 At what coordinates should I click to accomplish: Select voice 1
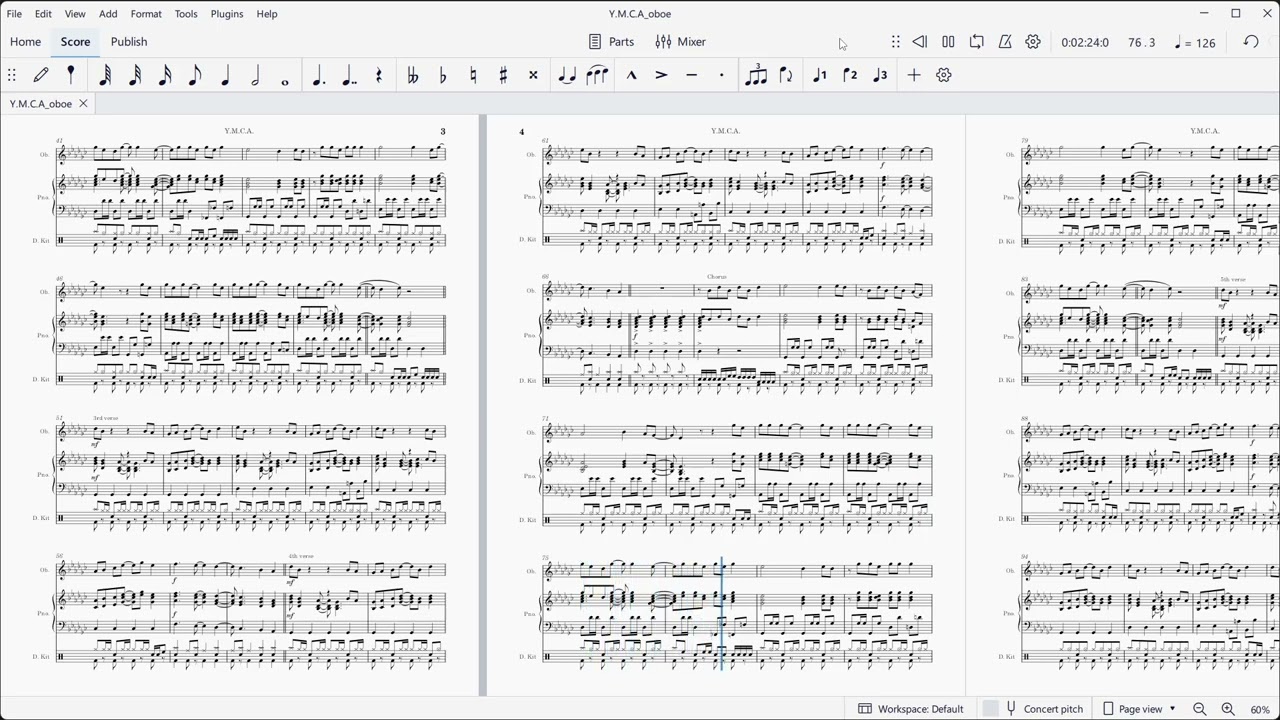(820, 75)
